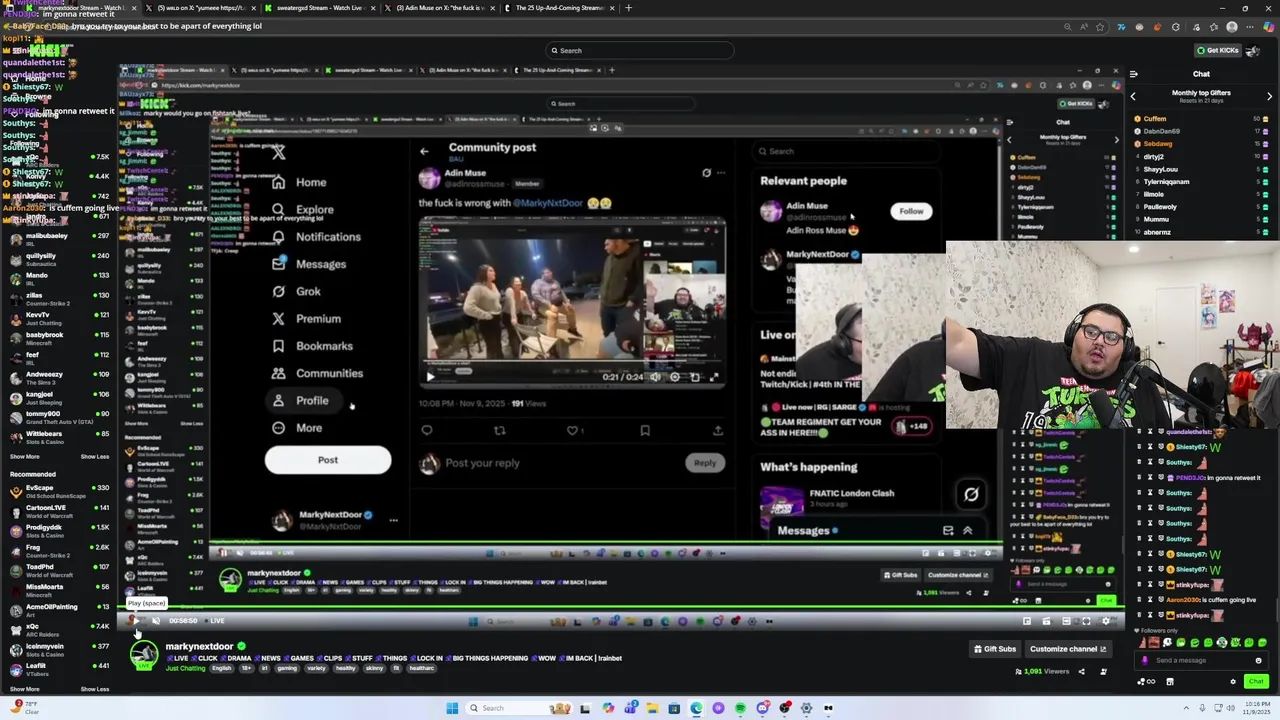Open Notifications in streamed X sidebar
The height and width of the screenshot is (720, 1280).
316,237
